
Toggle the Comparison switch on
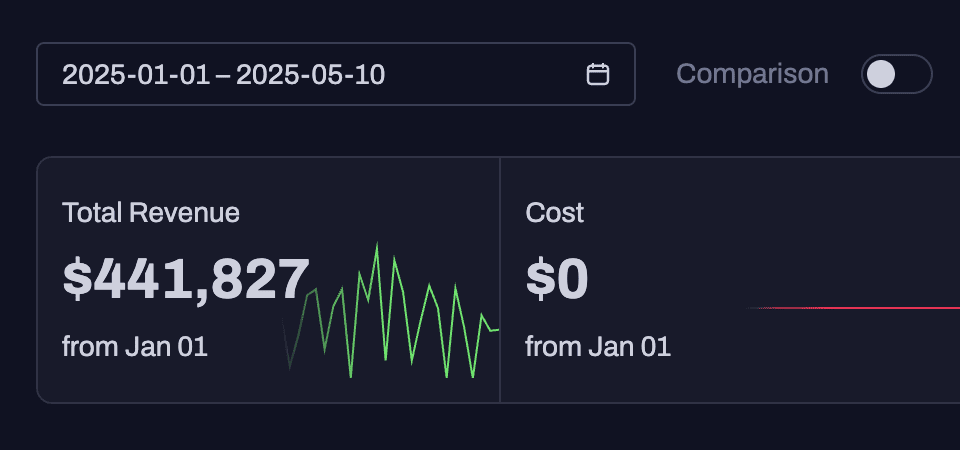tap(896, 74)
